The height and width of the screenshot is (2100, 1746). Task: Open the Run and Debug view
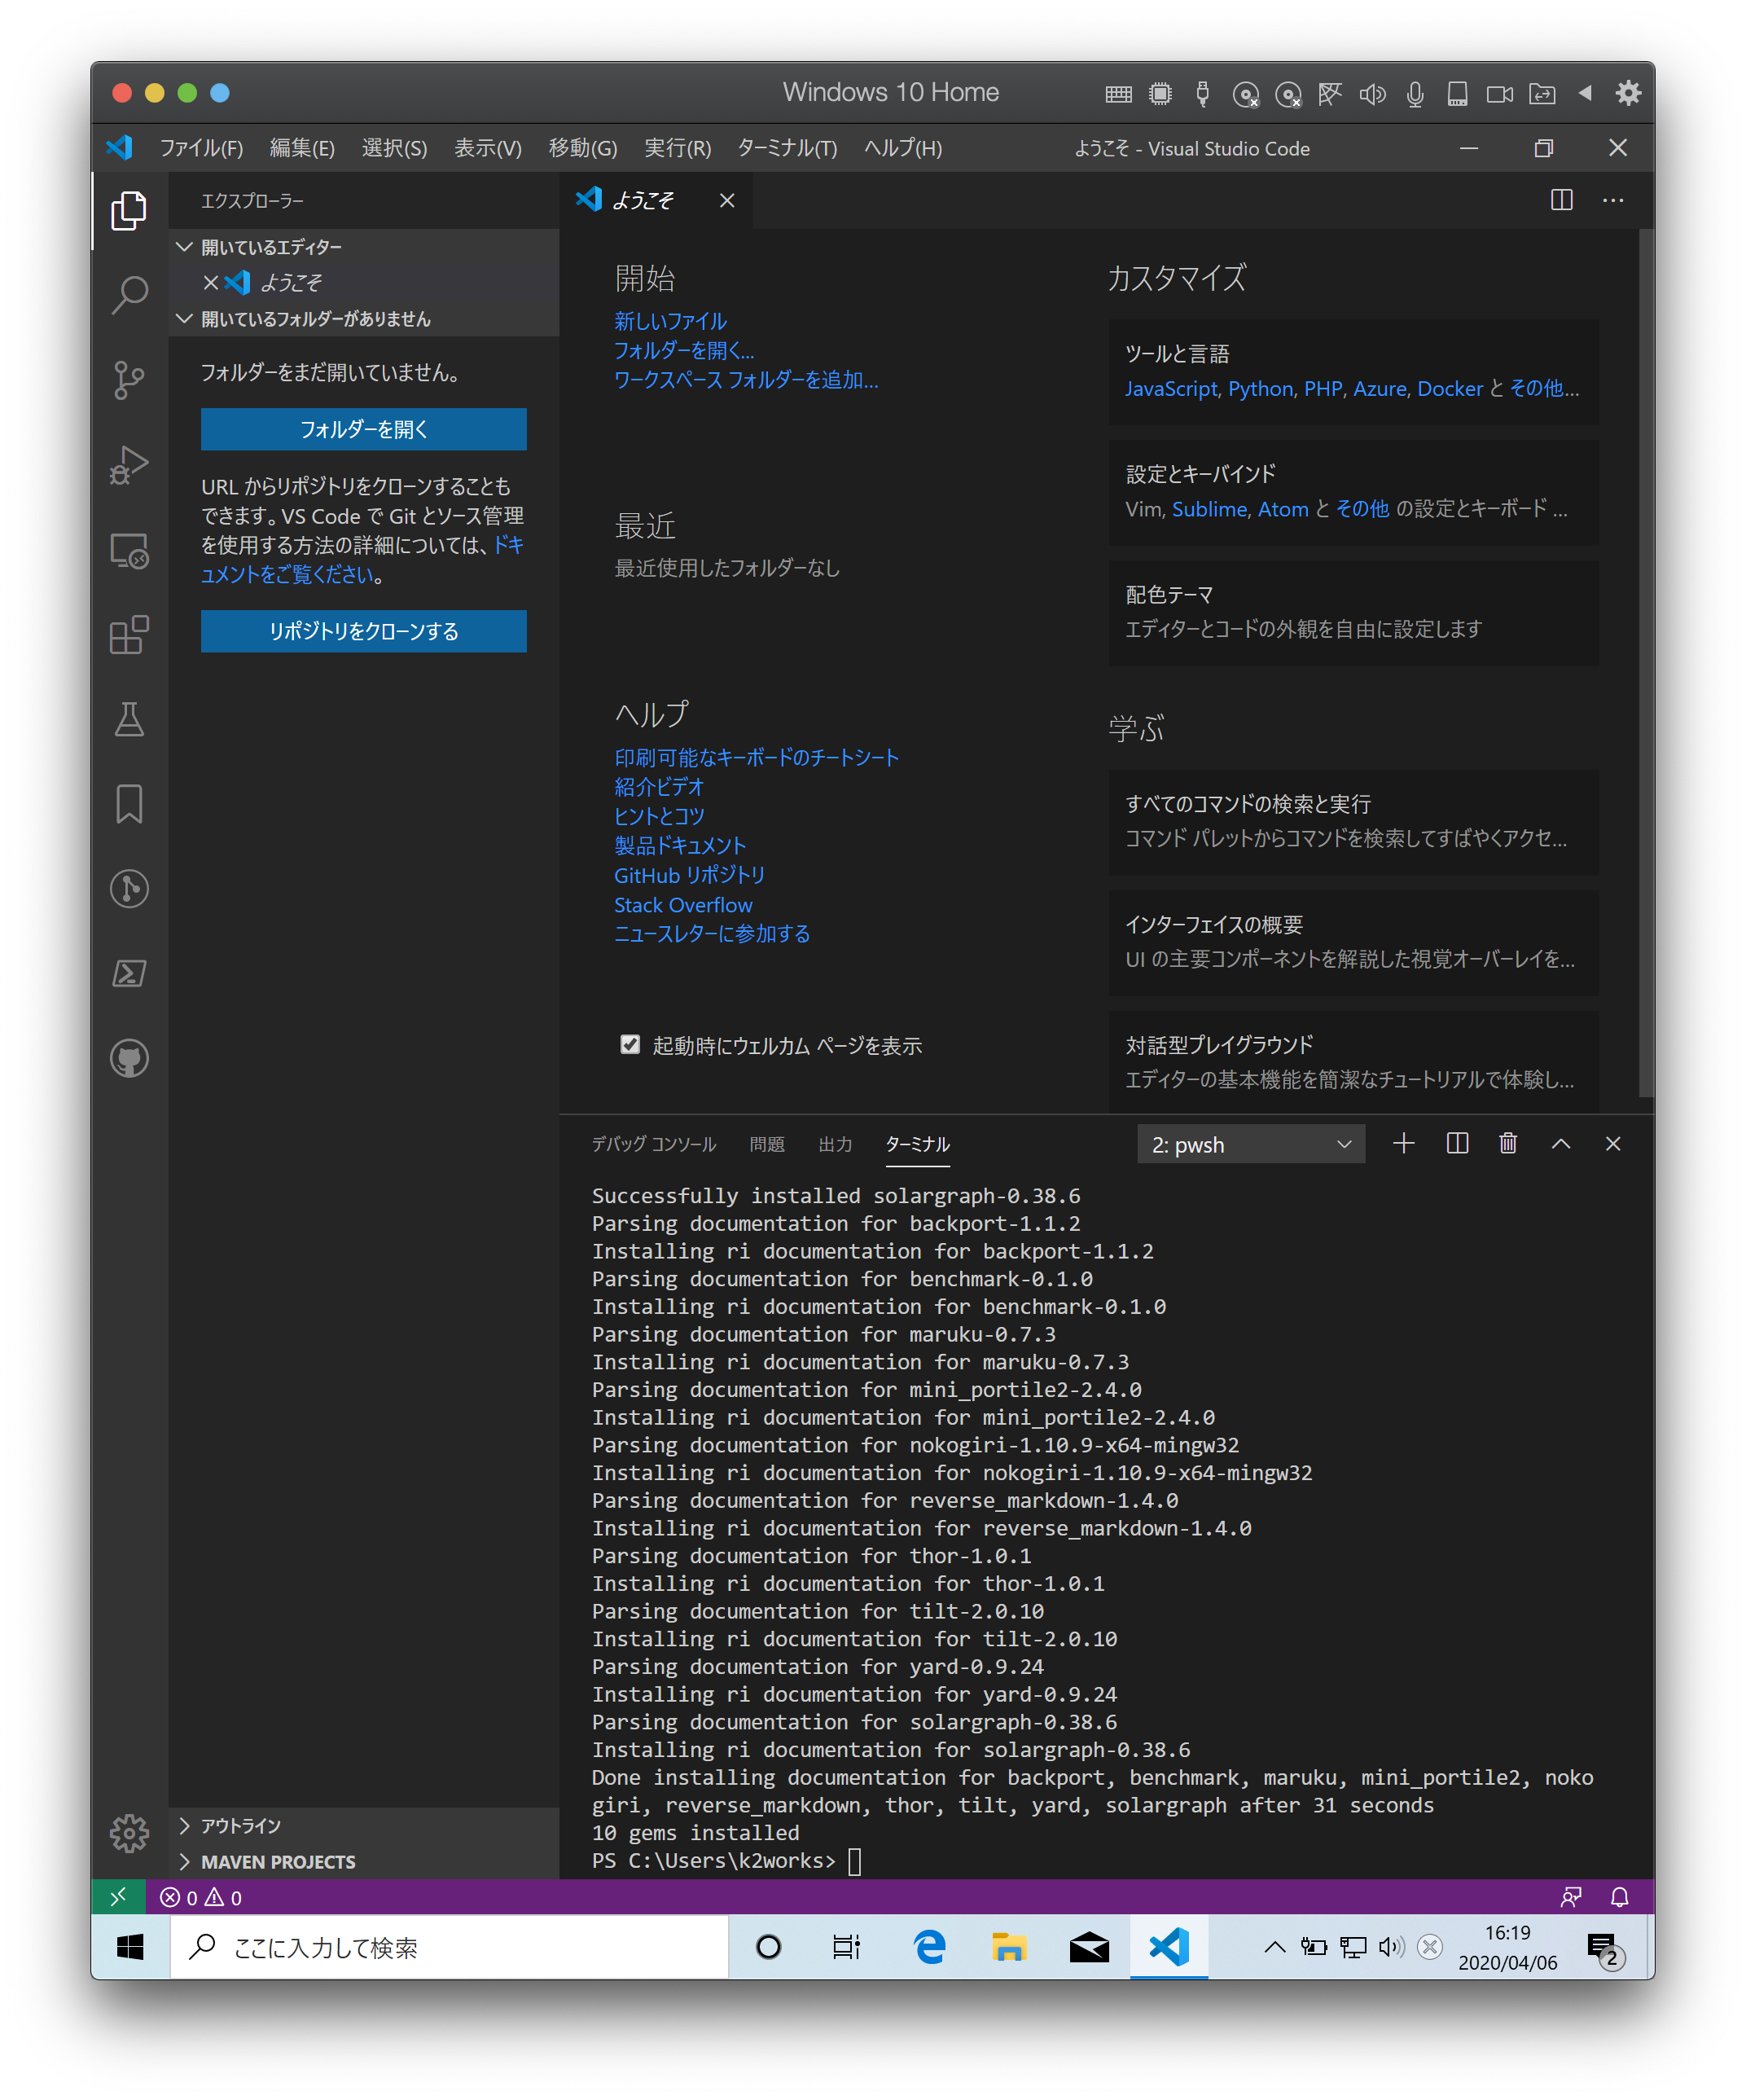pos(129,463)
